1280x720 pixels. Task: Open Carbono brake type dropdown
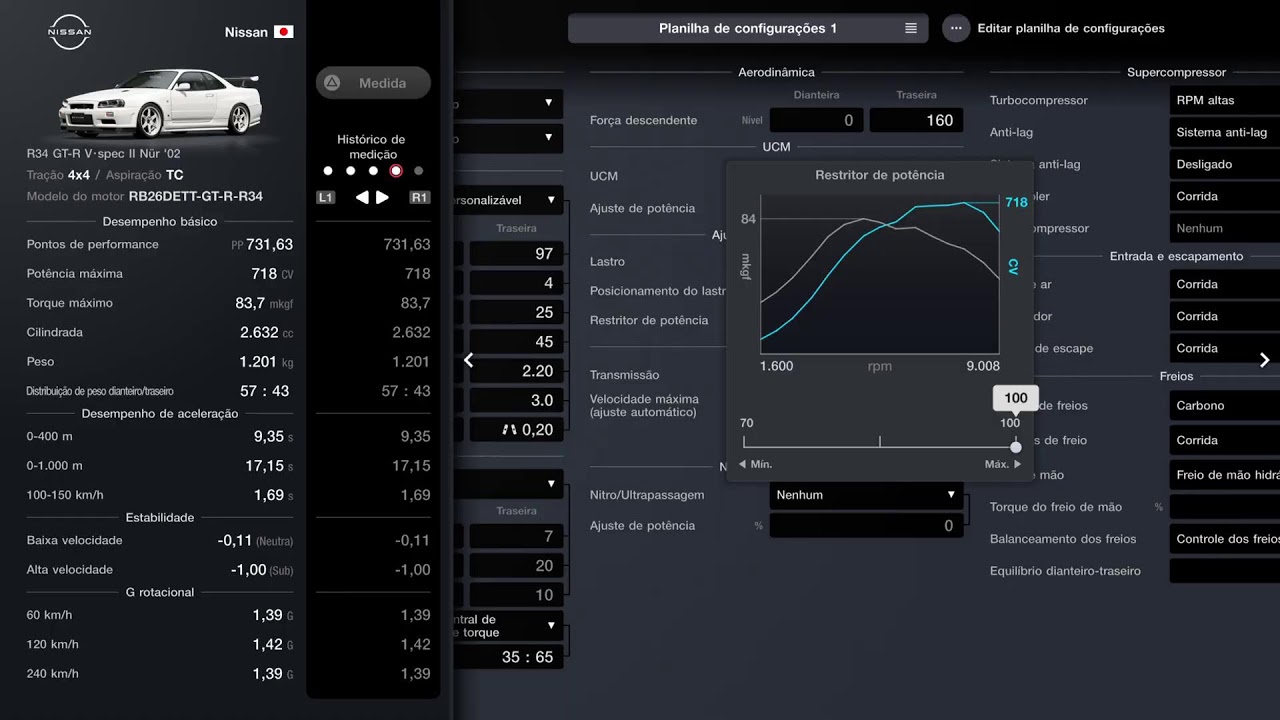1224,405
